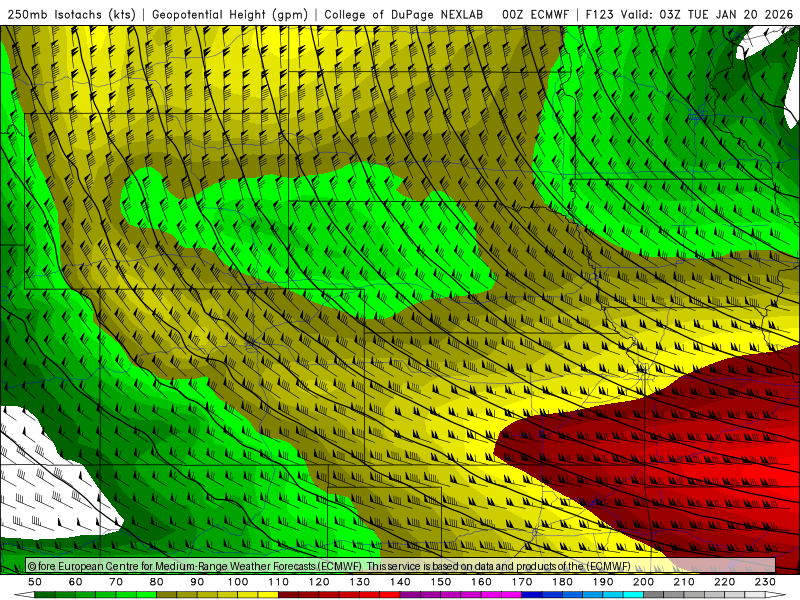This screenshot has height=600, width=800.
Task: Select the darkest green swatch starting at 50
Action: (45, 595)
